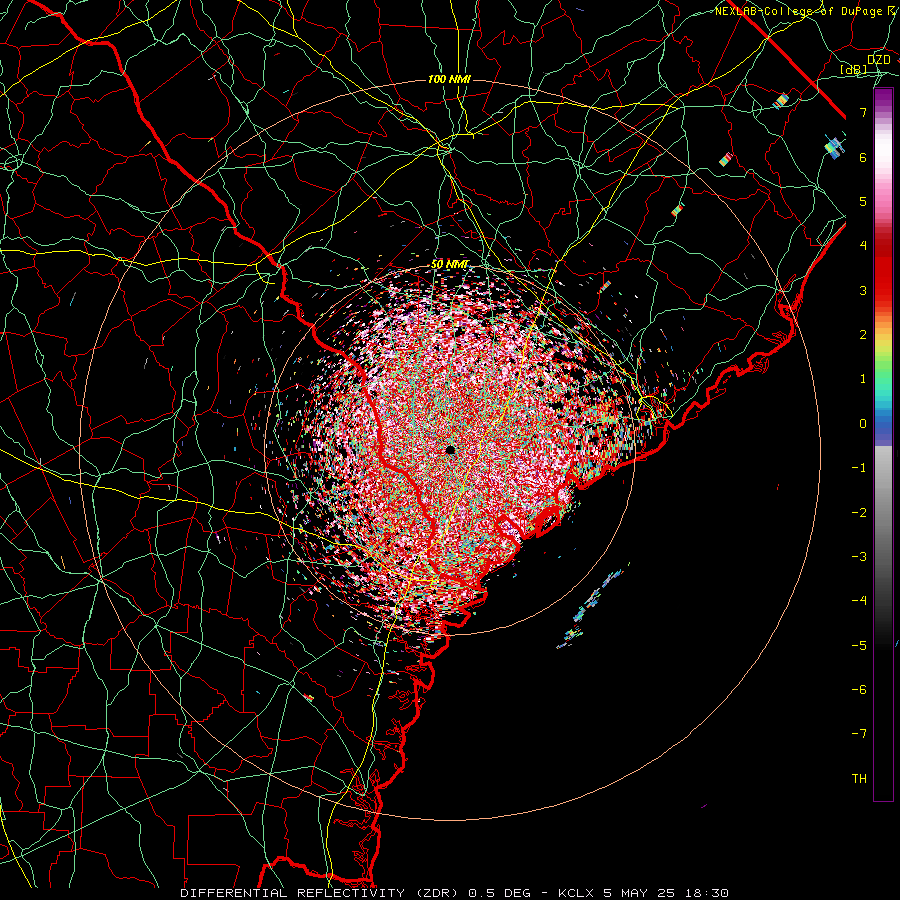
Task: Click the 6 value on the color scale
Action: [x=863, y=157]
